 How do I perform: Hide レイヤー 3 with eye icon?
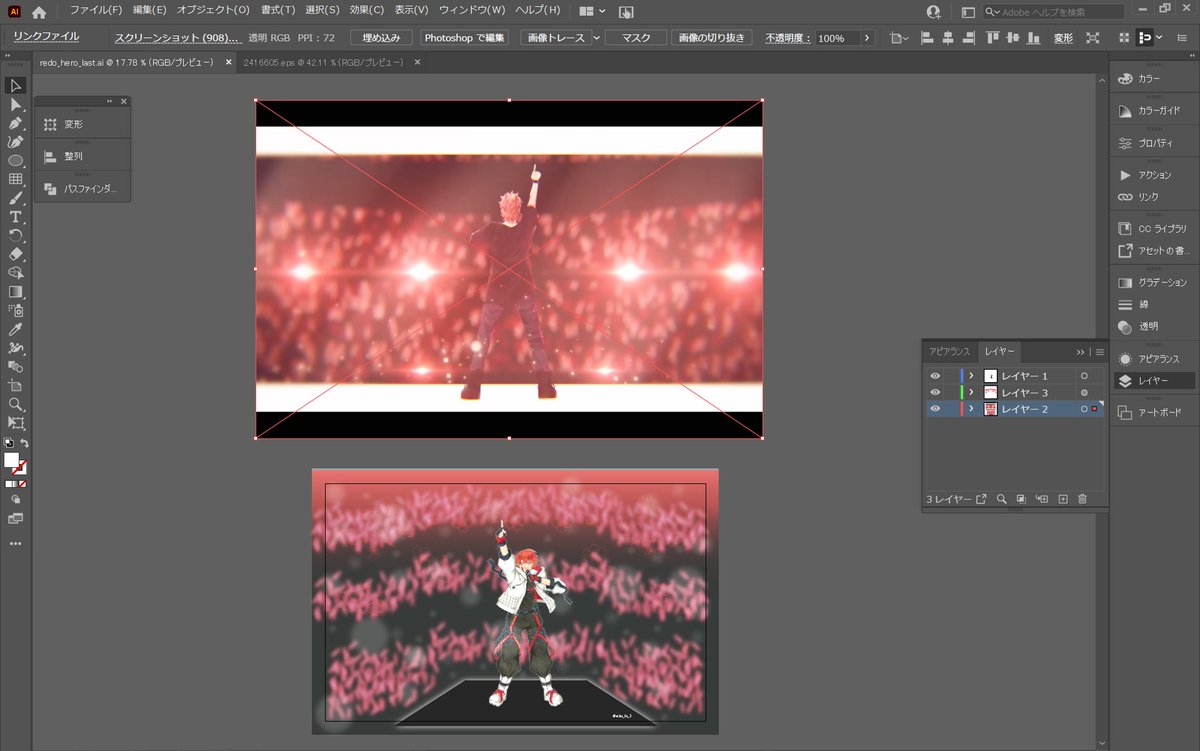[936, 392]
